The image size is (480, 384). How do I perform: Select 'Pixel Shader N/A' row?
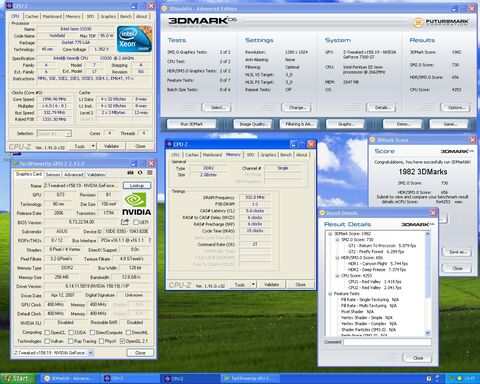[357, 312]
